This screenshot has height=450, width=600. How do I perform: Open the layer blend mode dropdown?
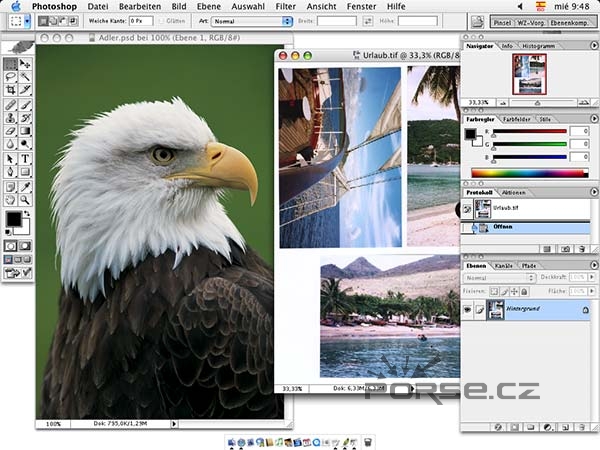pyautogui.click(x=499, y=278)
